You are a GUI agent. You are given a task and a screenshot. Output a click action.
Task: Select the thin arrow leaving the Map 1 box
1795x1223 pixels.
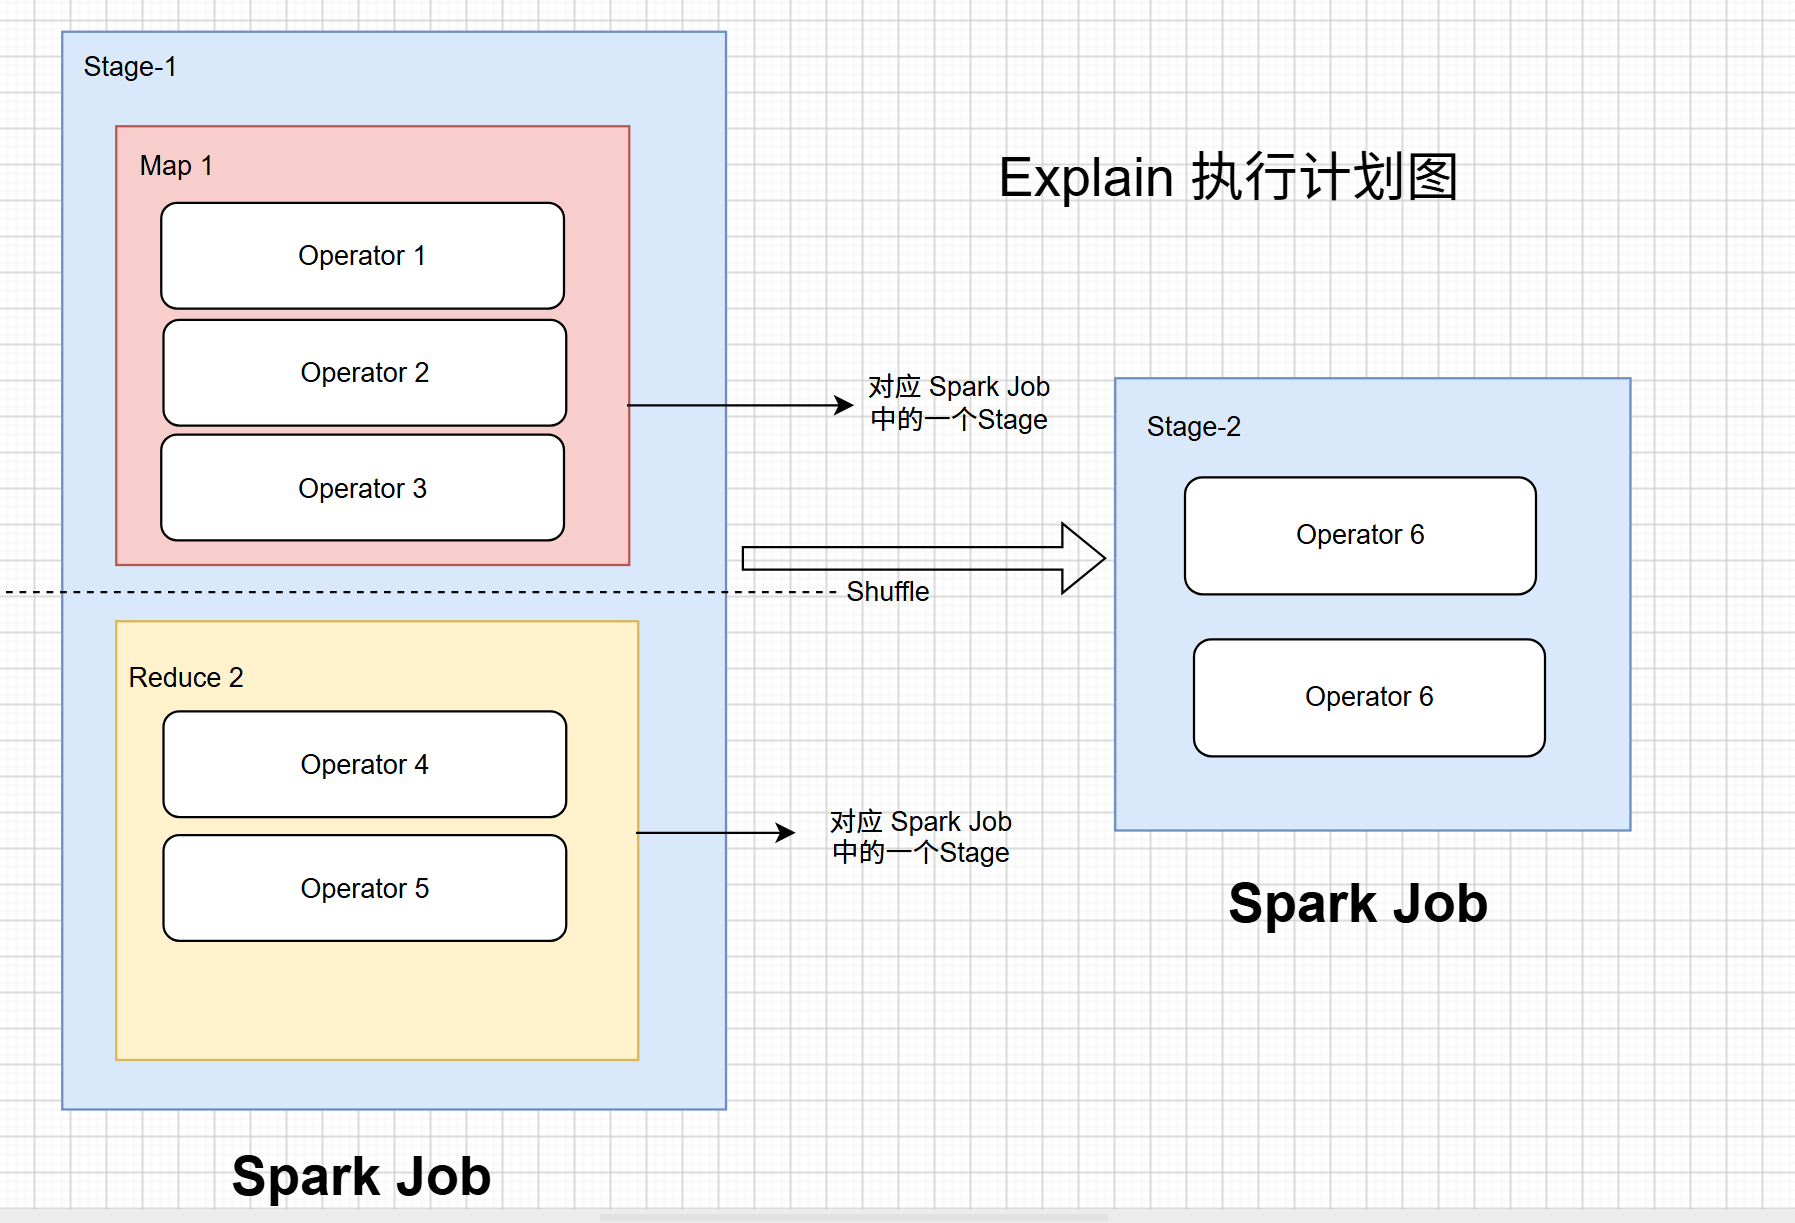(740, 405)
